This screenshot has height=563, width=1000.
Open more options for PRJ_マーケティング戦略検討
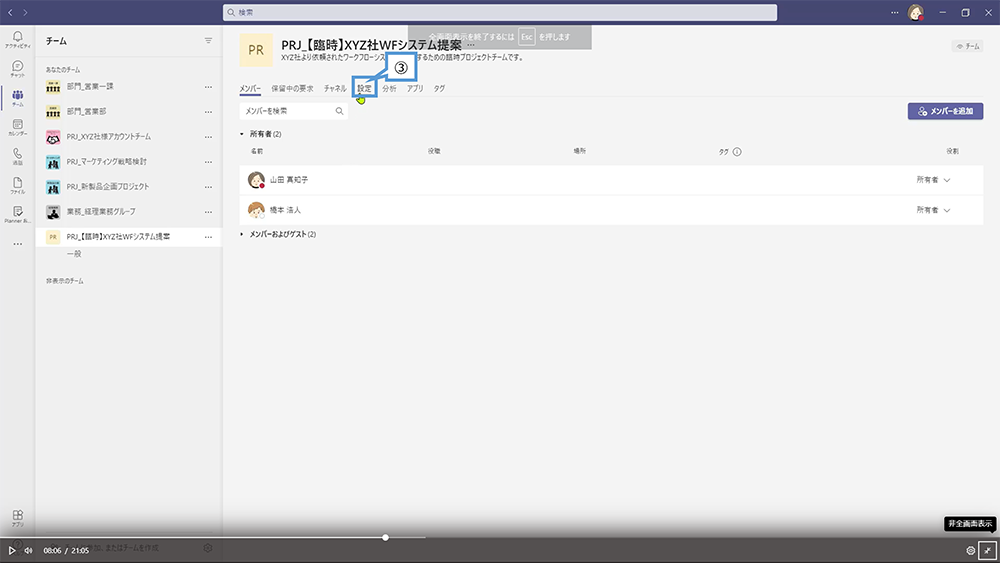pos(208,162)
